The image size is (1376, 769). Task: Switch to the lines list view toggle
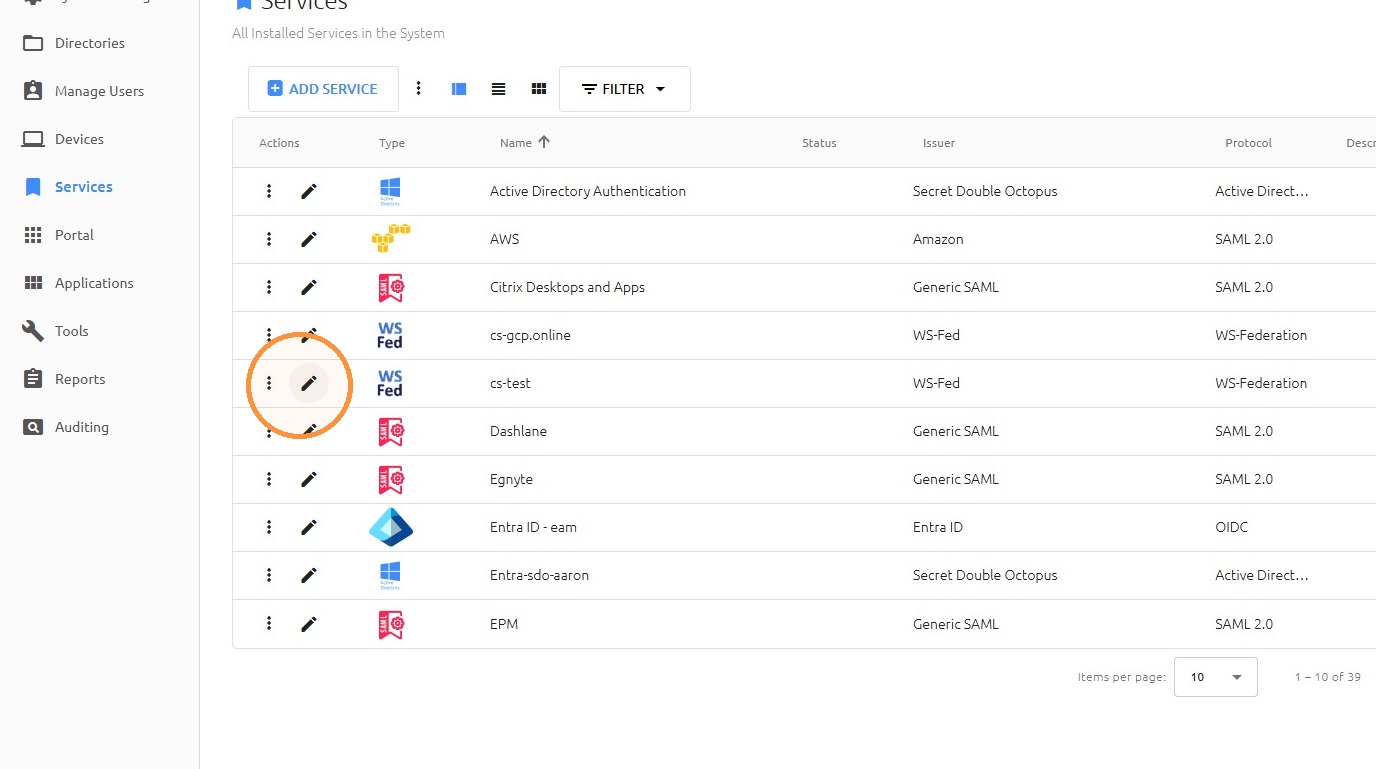coord(499,89)
